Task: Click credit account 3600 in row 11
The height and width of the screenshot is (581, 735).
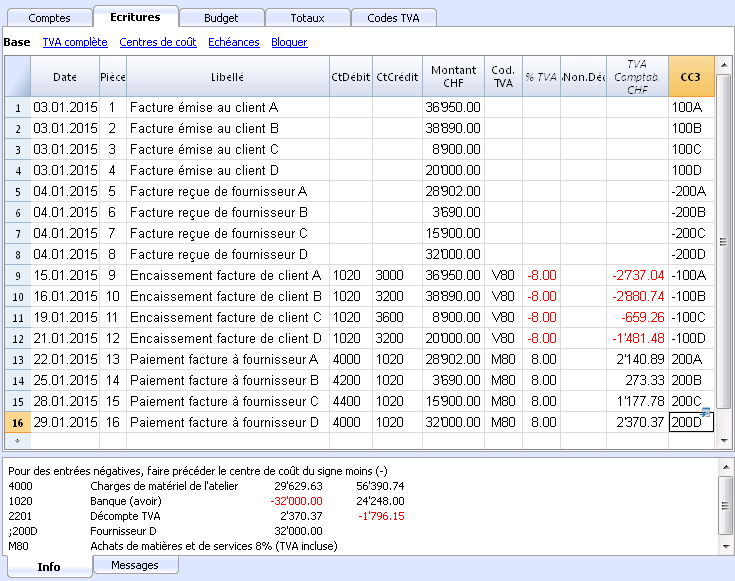Action: click(x=398, y=317)
